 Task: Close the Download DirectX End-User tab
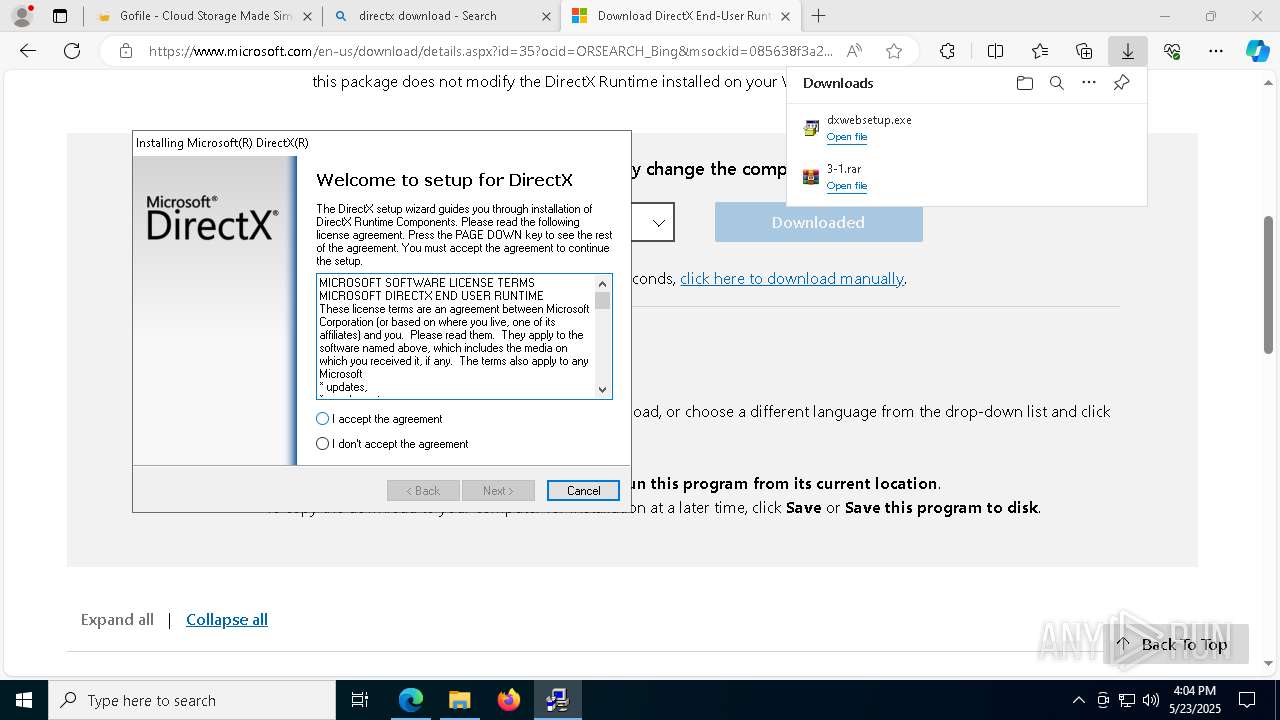[785, 16]
